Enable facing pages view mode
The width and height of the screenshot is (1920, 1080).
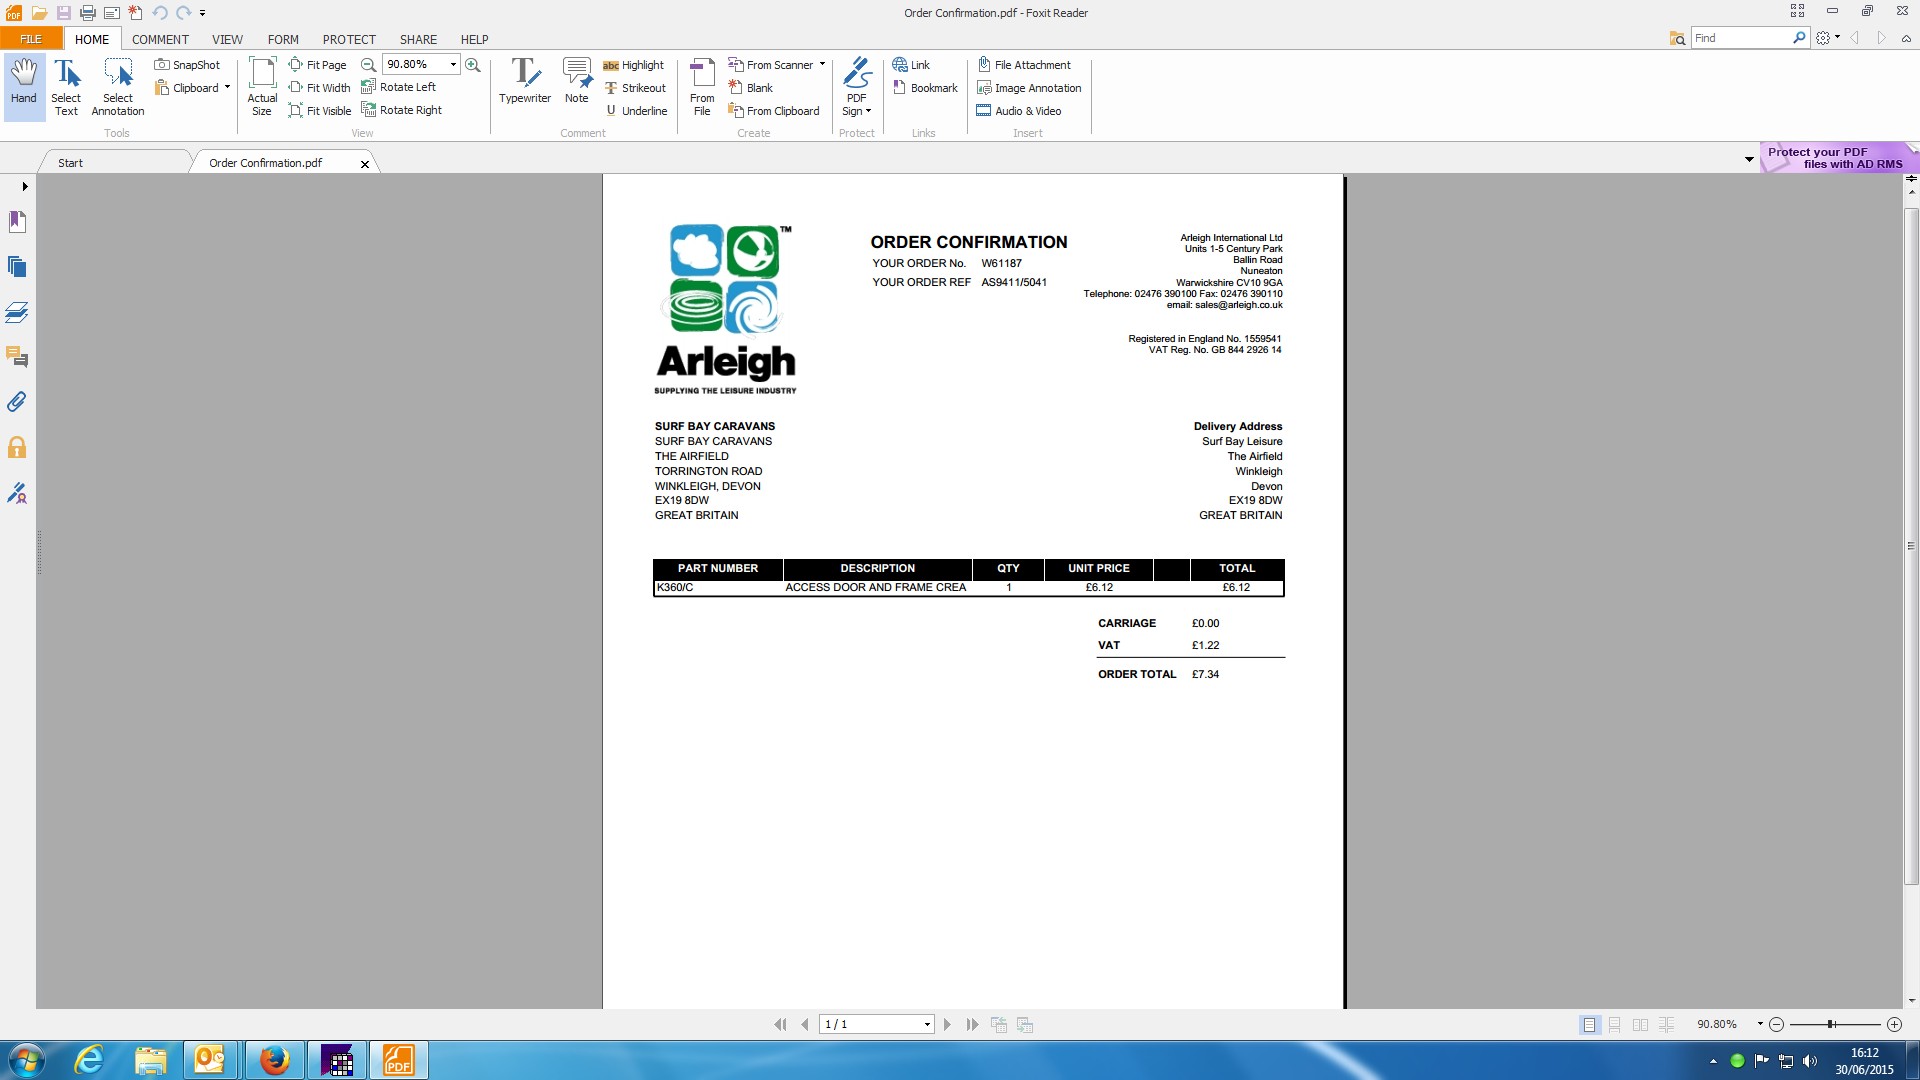1640,1025
